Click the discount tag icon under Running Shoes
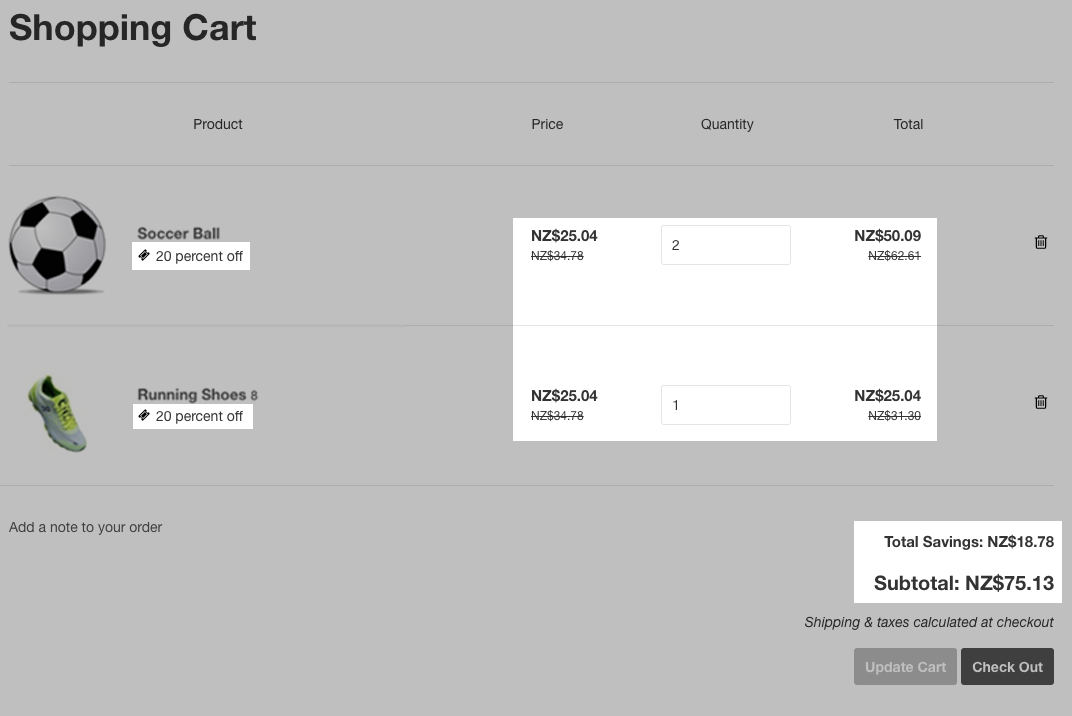This screenshot has width=1072, height=716. coord(144,416)
